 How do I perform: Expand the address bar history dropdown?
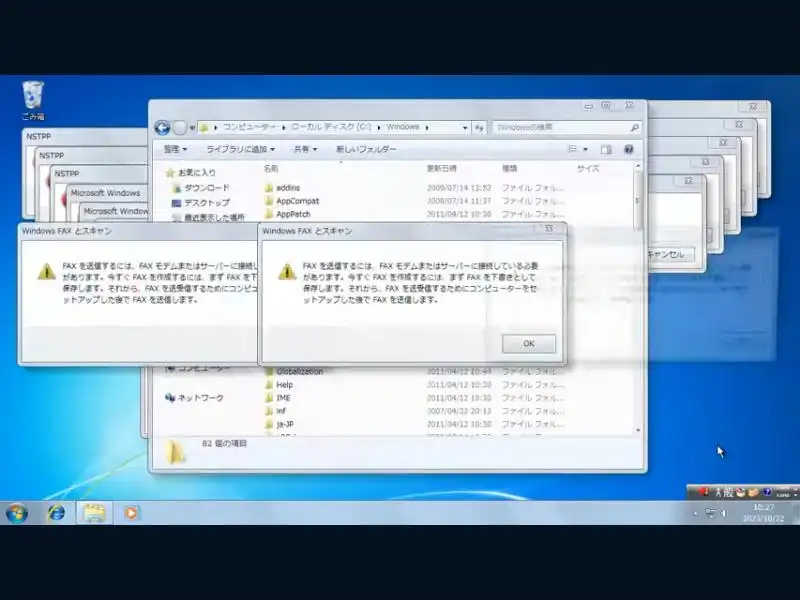pyautogui.click(x=465, y=128)
